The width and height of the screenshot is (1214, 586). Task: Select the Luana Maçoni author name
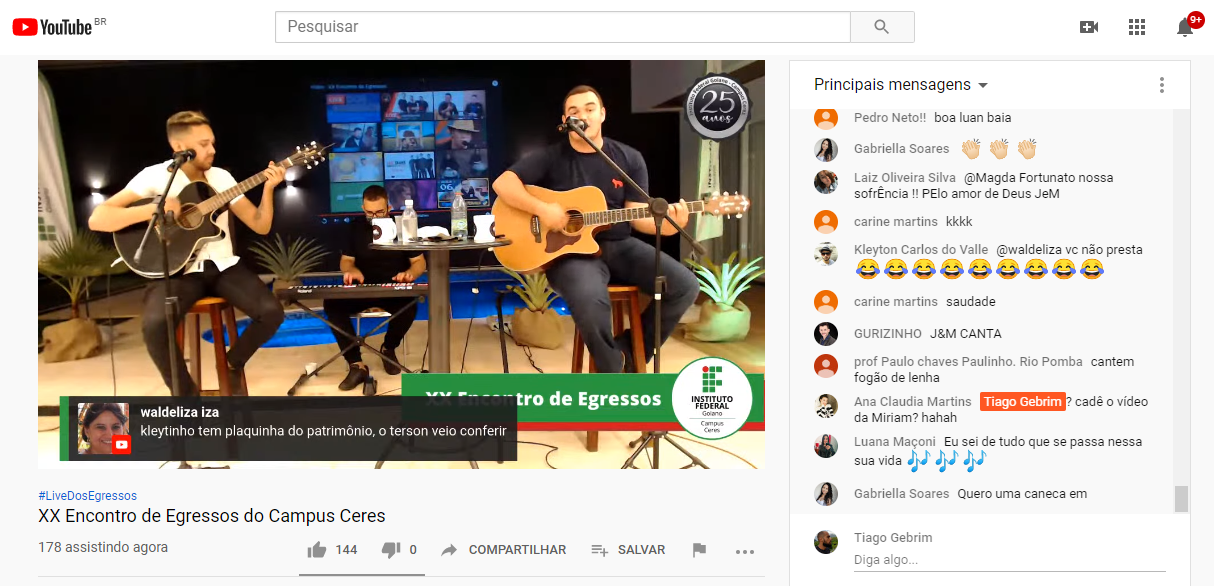coord(895,442)
